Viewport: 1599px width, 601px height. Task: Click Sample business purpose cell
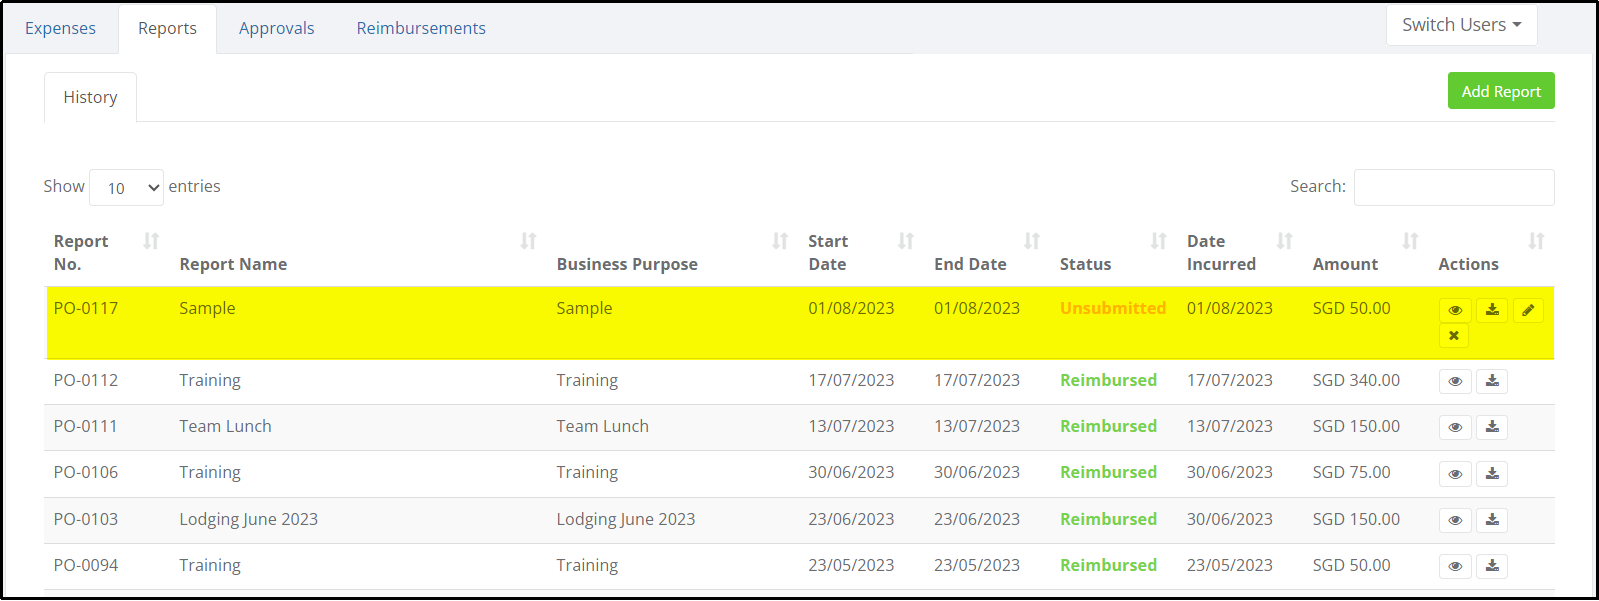[584, 308]
